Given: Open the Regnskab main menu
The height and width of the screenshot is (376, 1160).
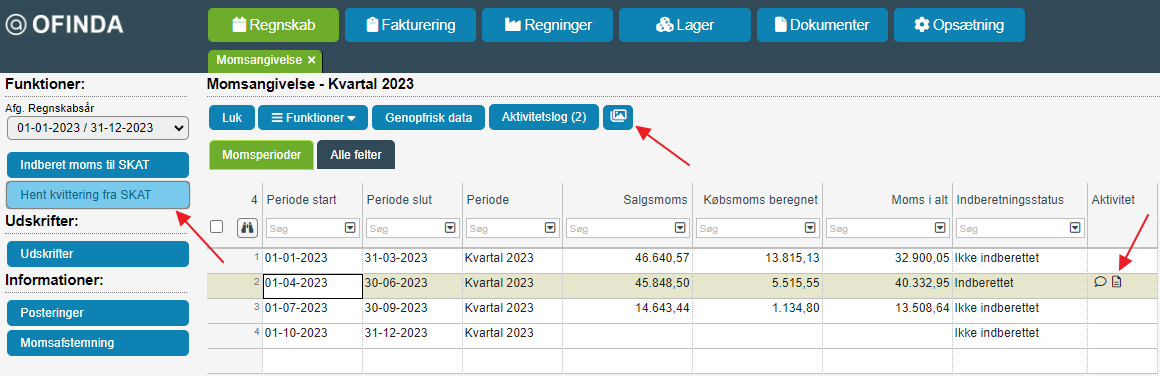Looking at the screenshot, I should [273, 25].
